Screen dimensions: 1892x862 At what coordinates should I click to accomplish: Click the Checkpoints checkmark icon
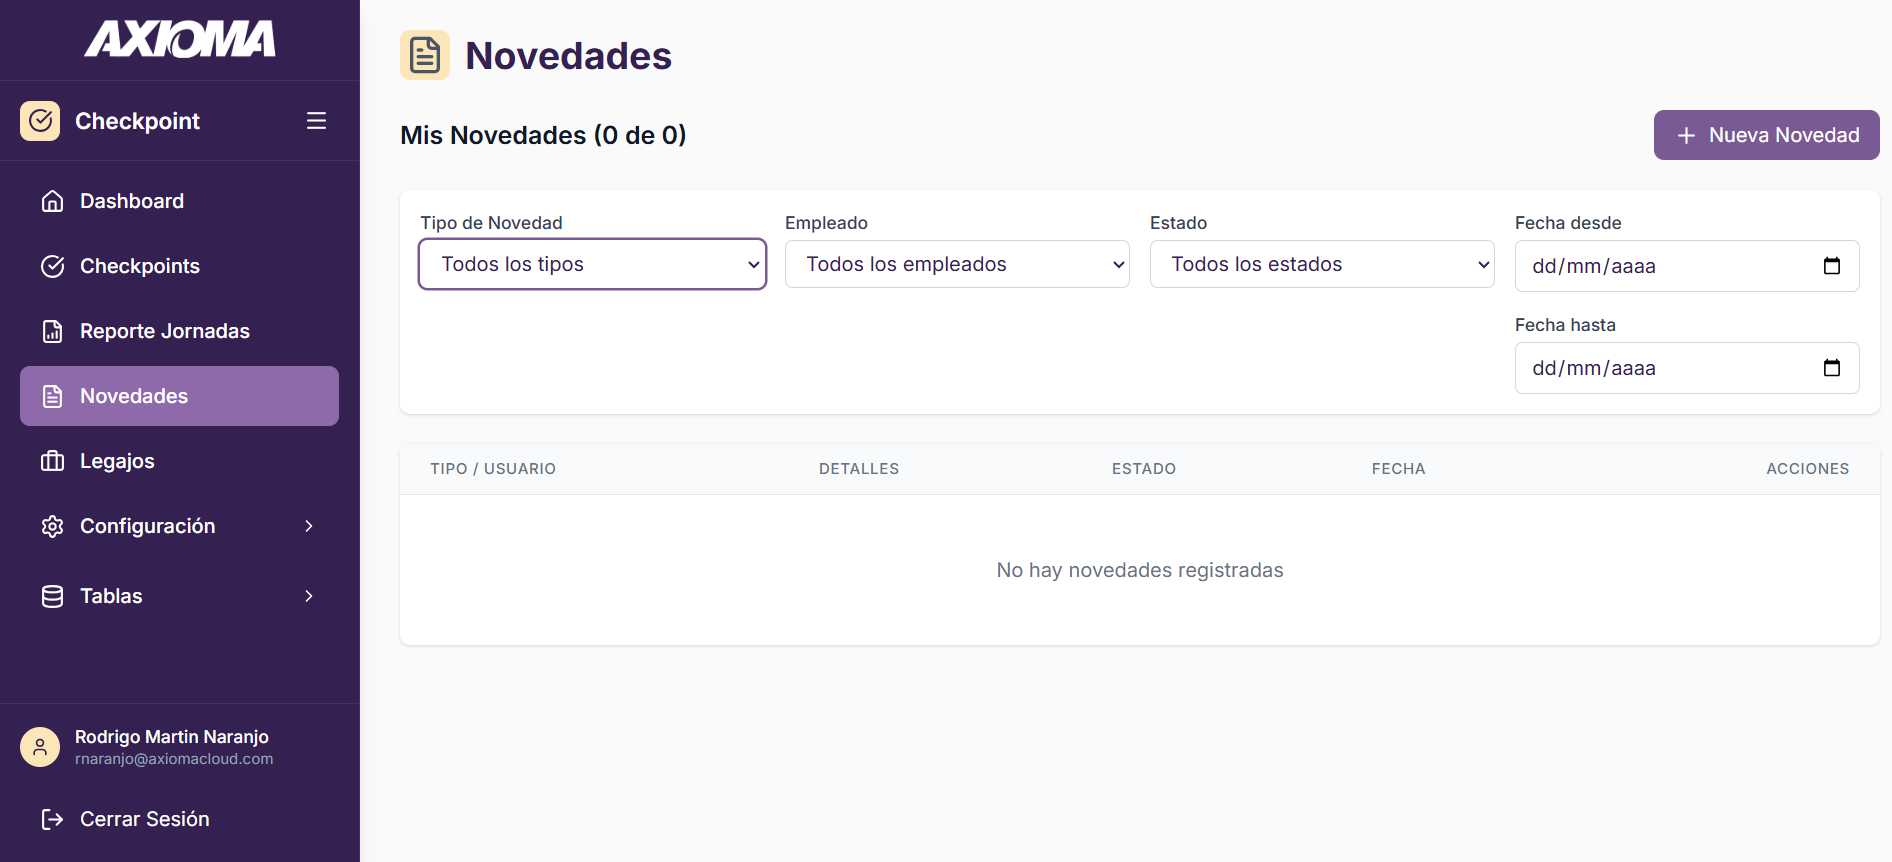[x=52, y=266]
